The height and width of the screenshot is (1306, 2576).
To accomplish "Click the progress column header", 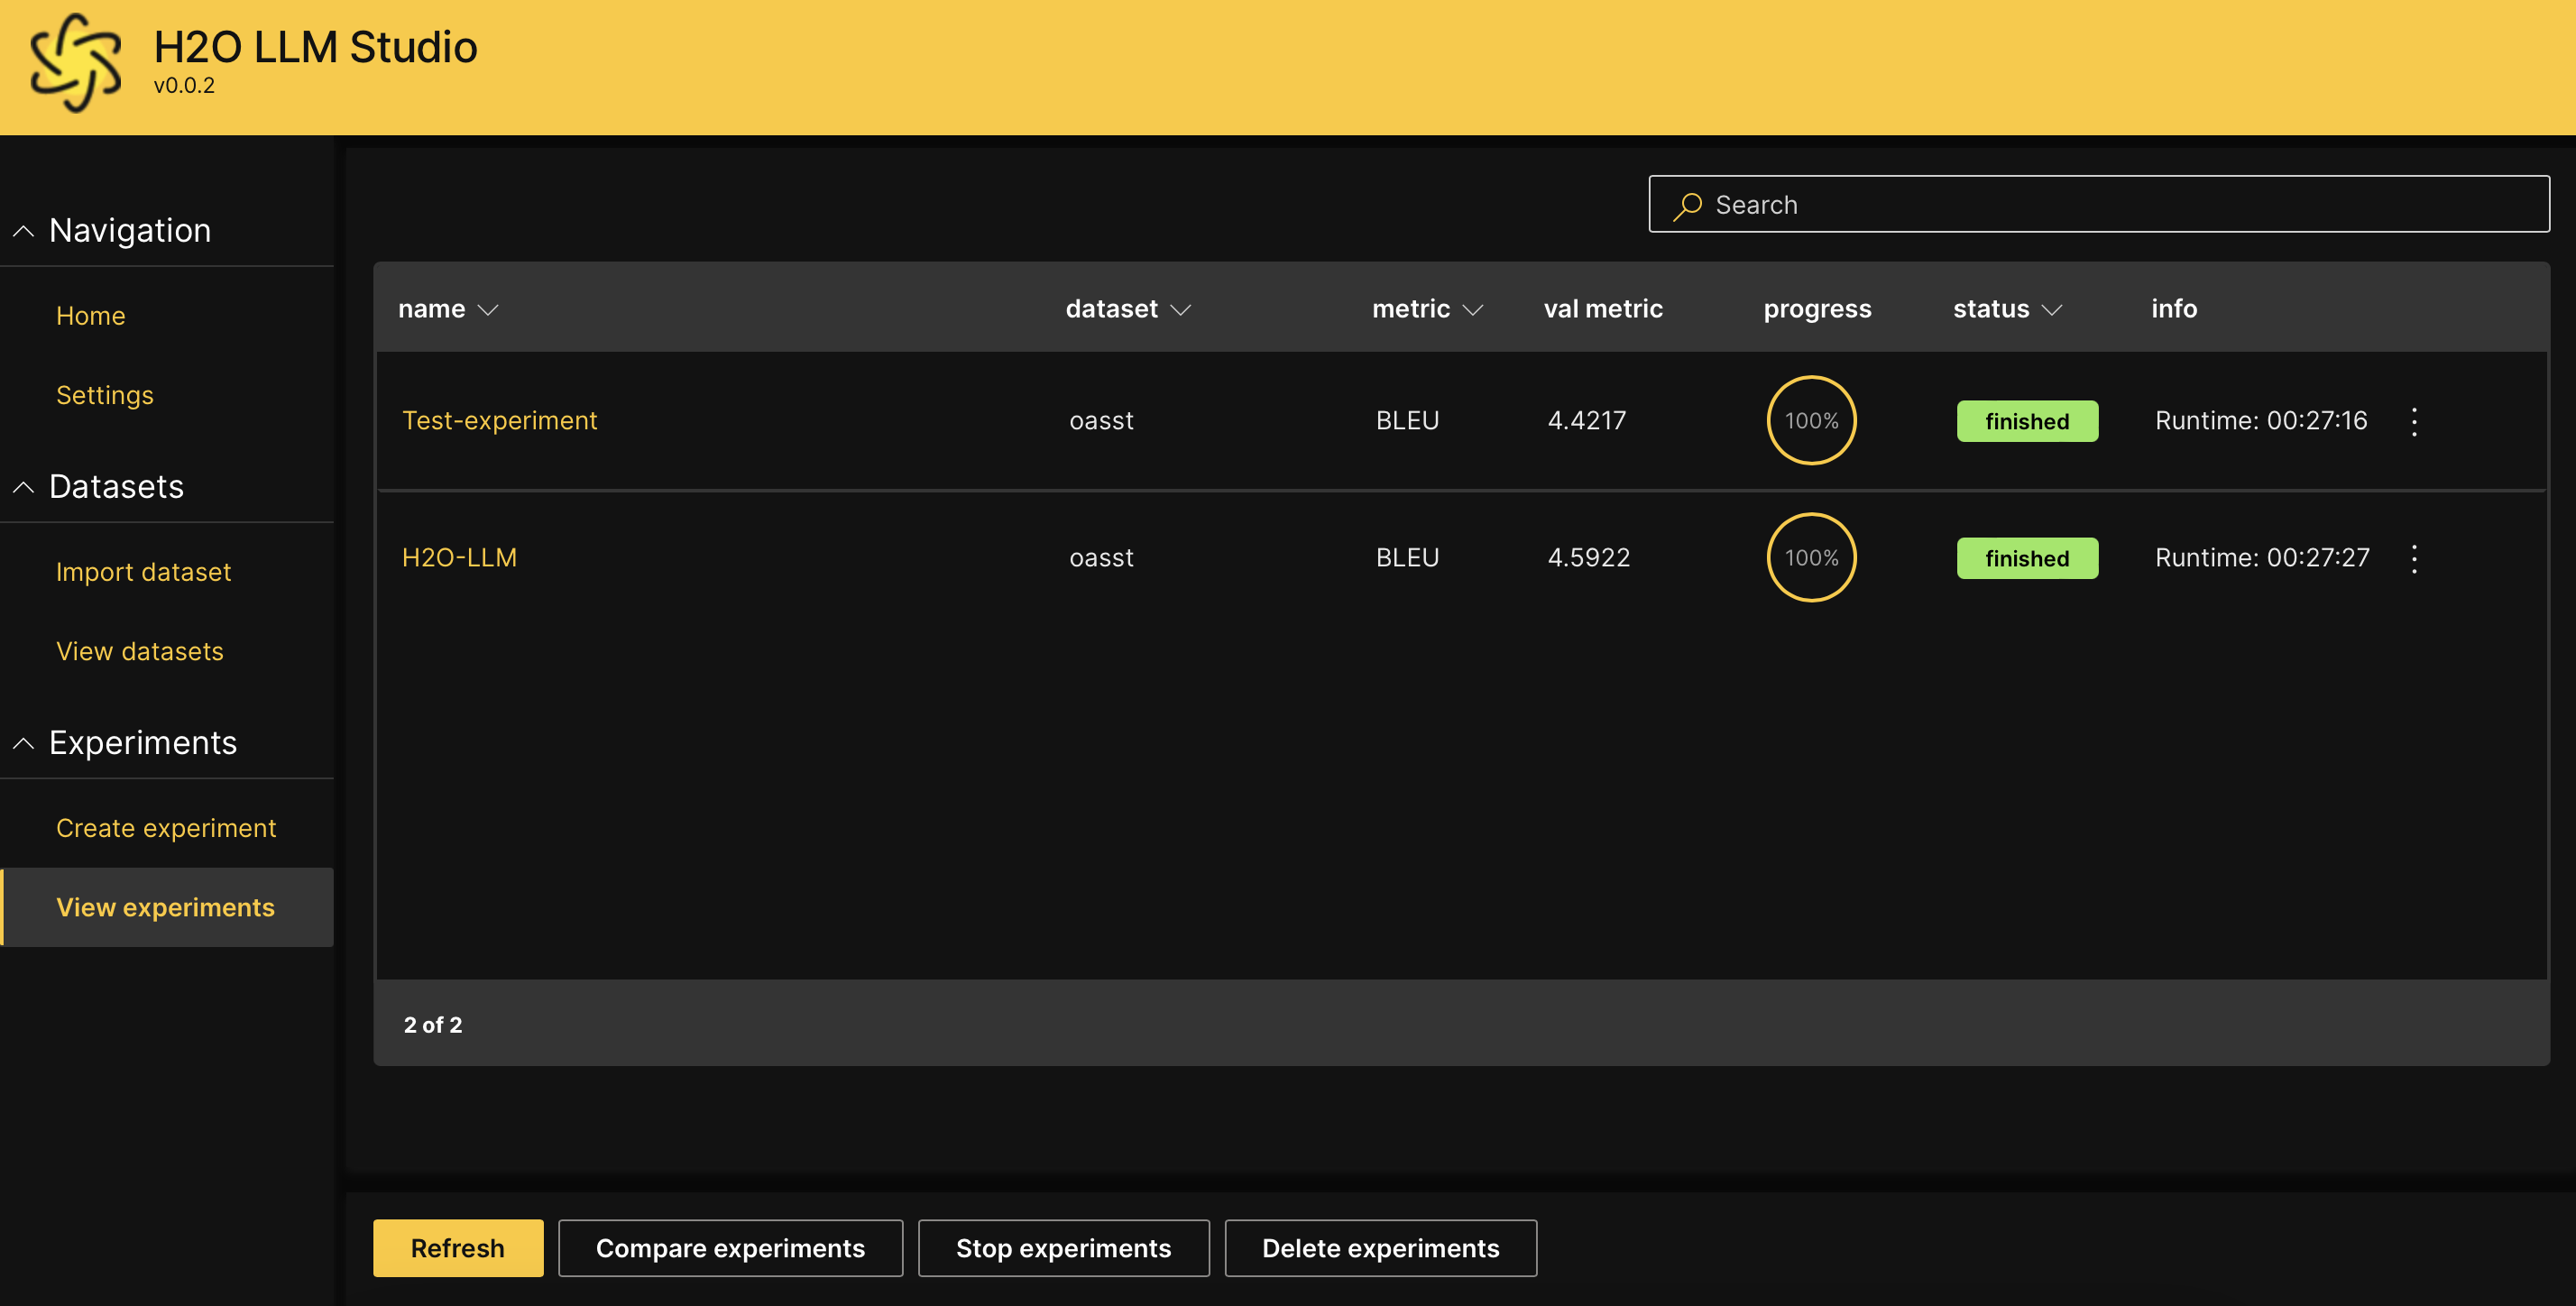I will tap(1817, 310).
